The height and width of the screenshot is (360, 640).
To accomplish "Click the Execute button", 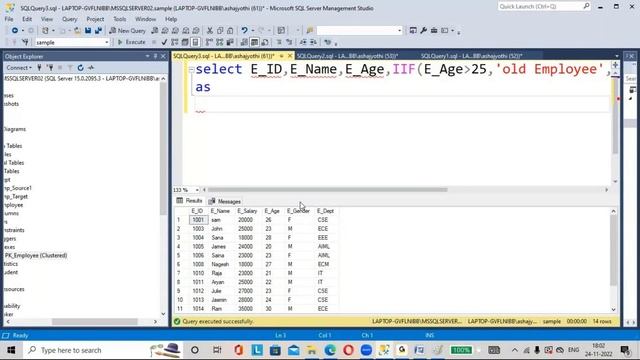I will point(131,42).
